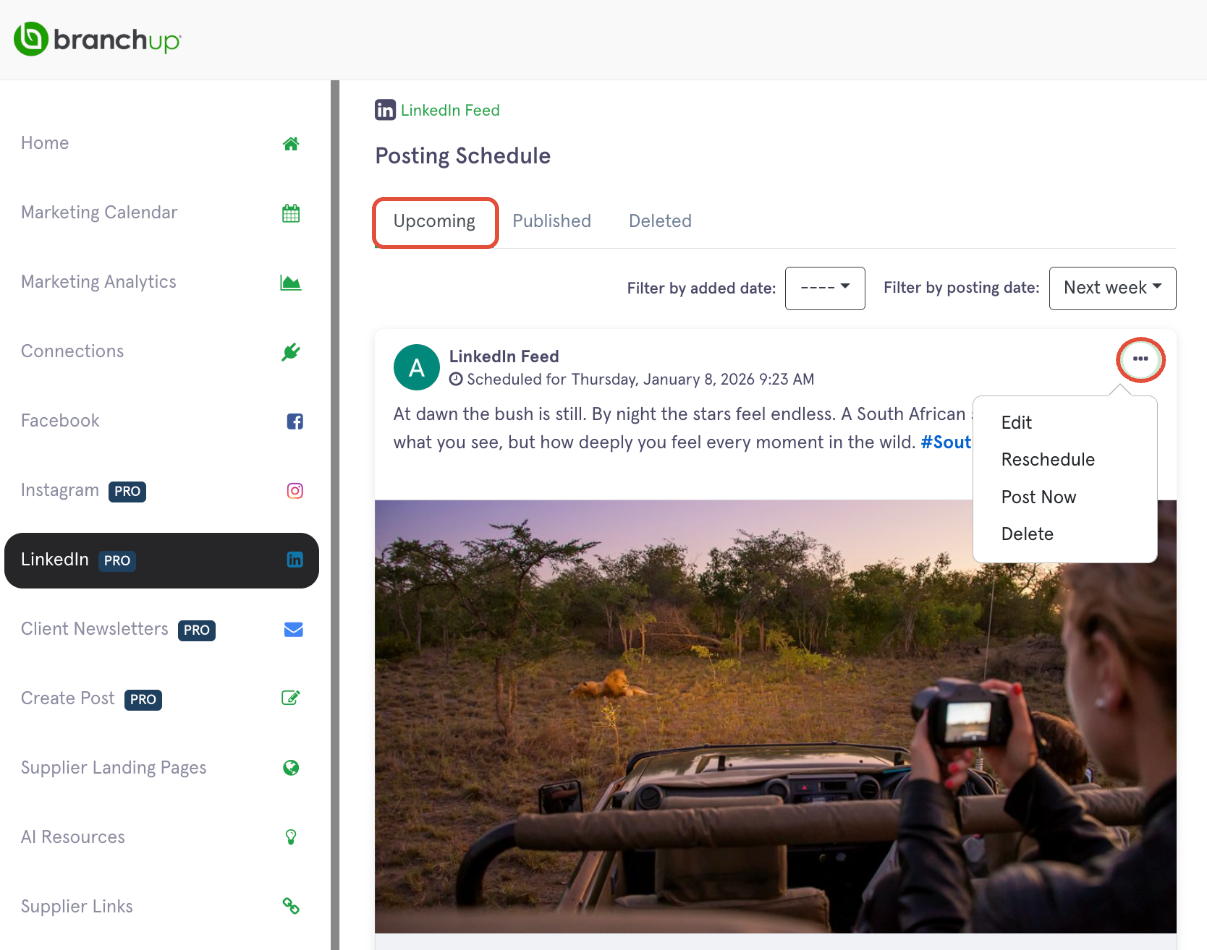This screenshot has width=1207, height=950.
Task: Open the Filter by added date dropdown
Action: coord(825,288)
